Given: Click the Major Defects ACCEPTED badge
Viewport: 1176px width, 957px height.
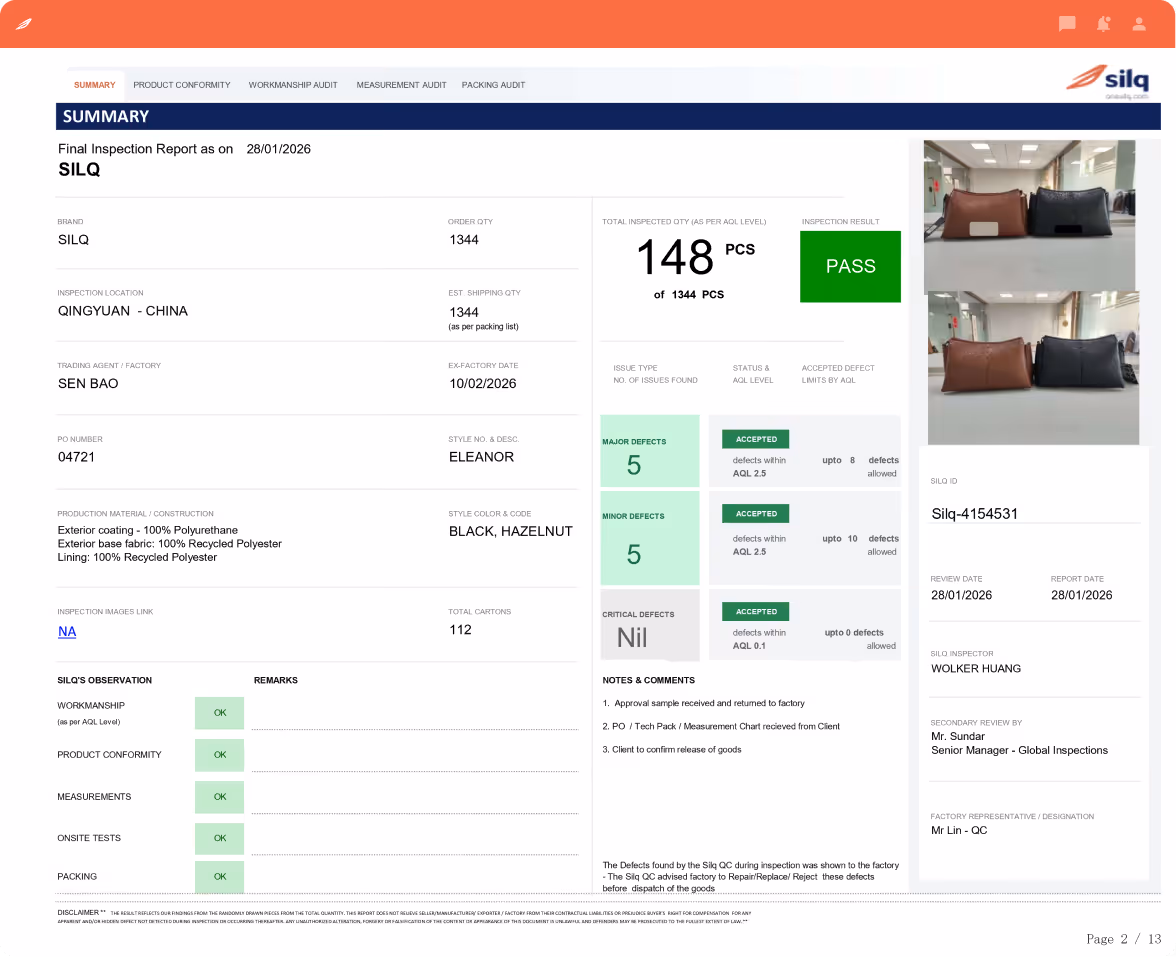Looking at the screenshot, I should pyautogui.click(x=755, y=440).
